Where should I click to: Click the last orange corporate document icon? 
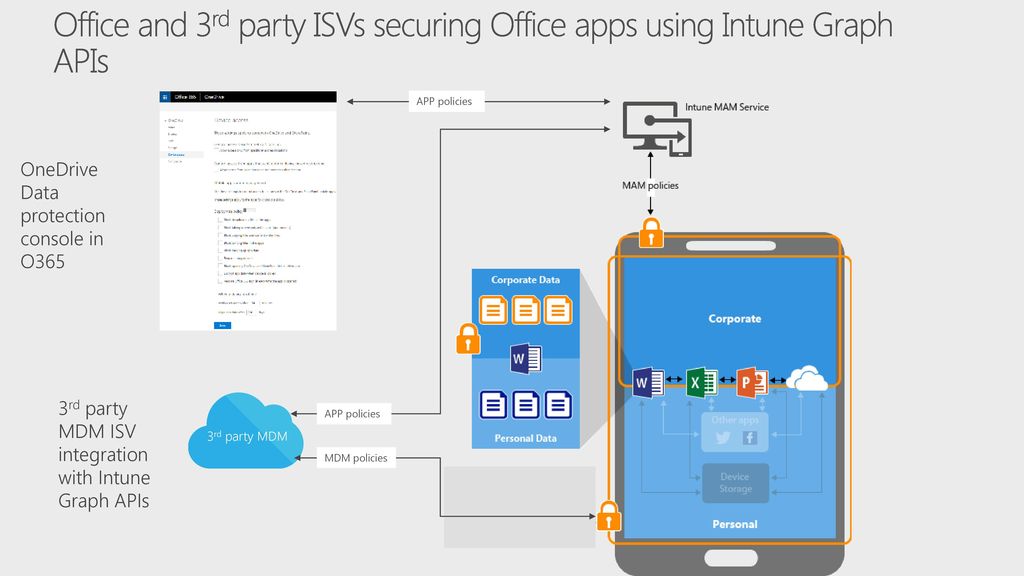coord(558,310)
